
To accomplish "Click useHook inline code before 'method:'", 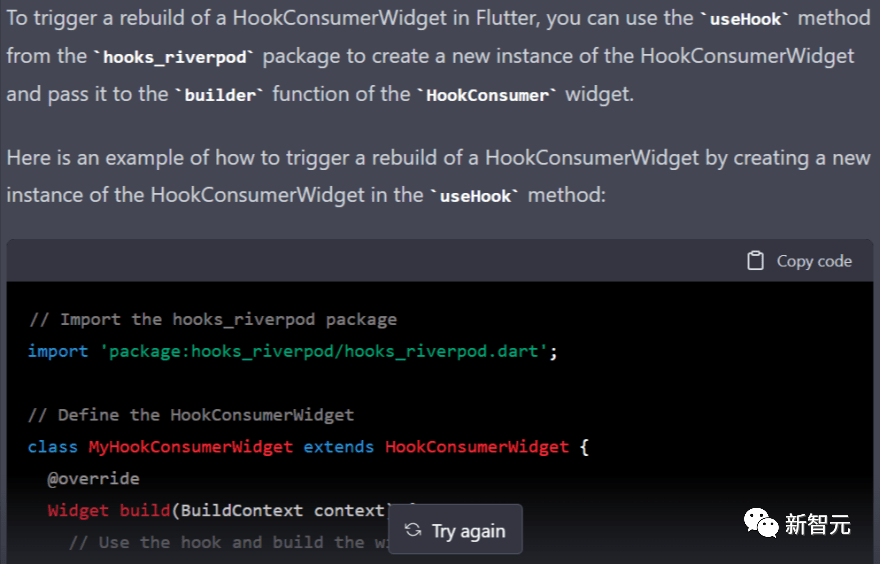I will [475, 196].
